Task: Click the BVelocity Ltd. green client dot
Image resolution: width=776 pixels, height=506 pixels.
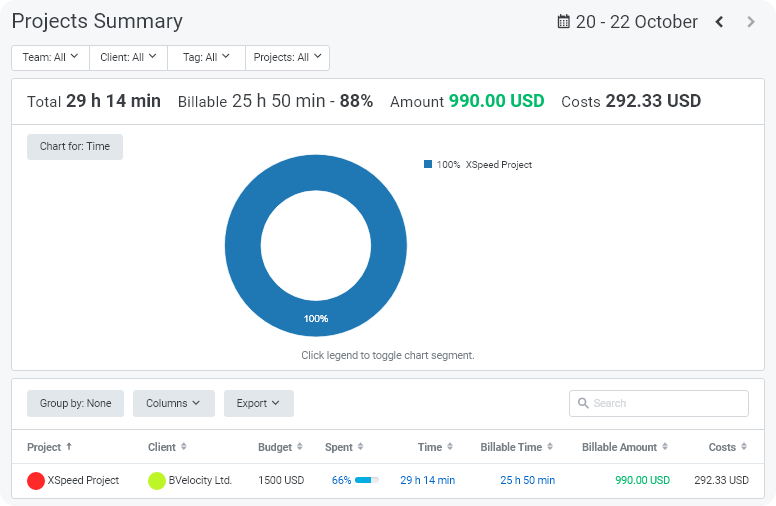Action: (157, 481)
